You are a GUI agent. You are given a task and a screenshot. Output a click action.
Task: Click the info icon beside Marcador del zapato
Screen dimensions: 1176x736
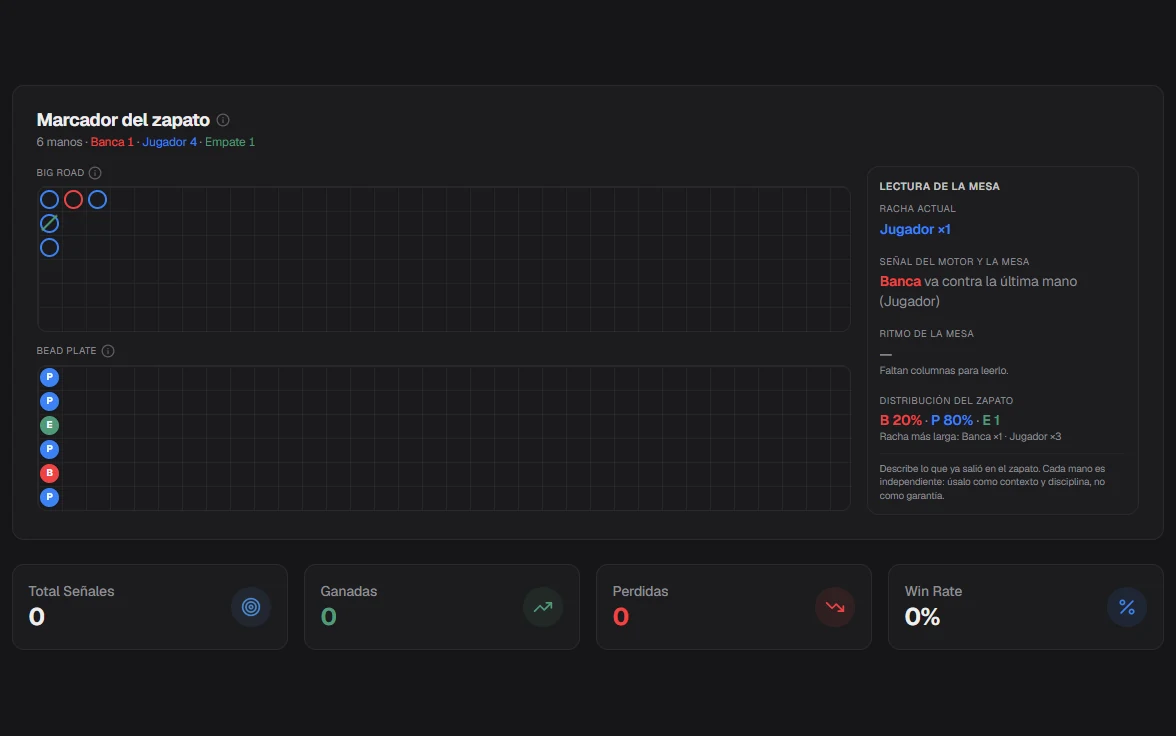click(223, 120)
